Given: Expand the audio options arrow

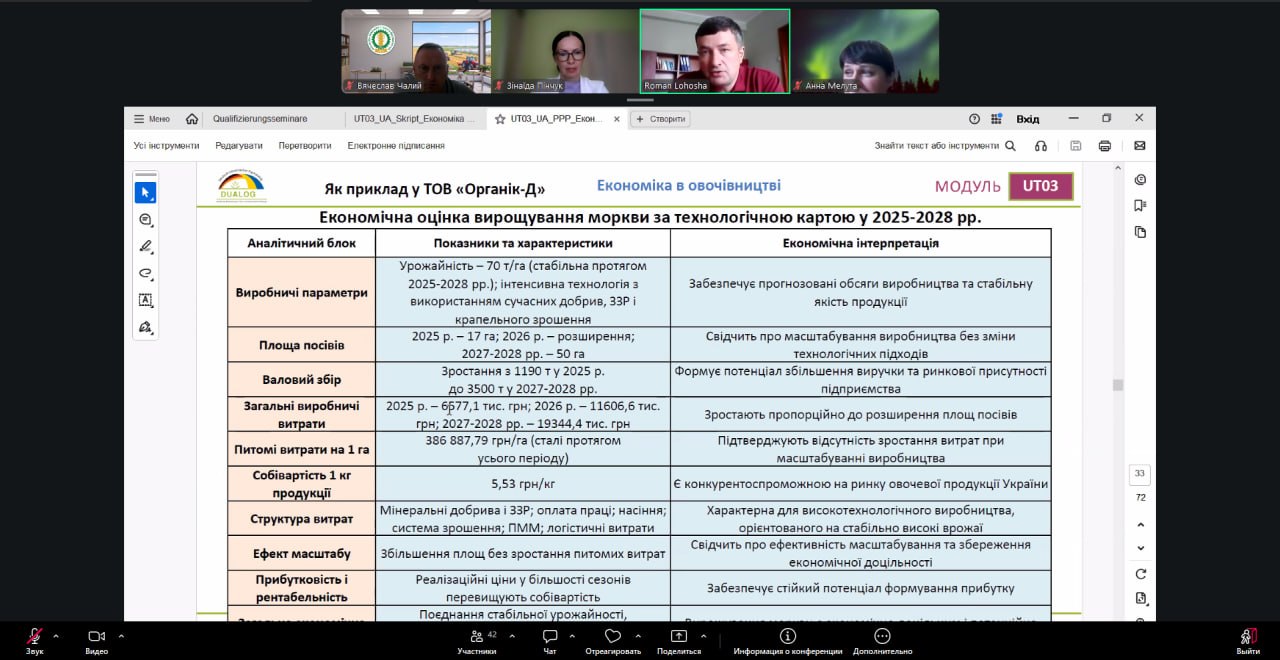Looking at the screenshot, I should click(56, 636).
